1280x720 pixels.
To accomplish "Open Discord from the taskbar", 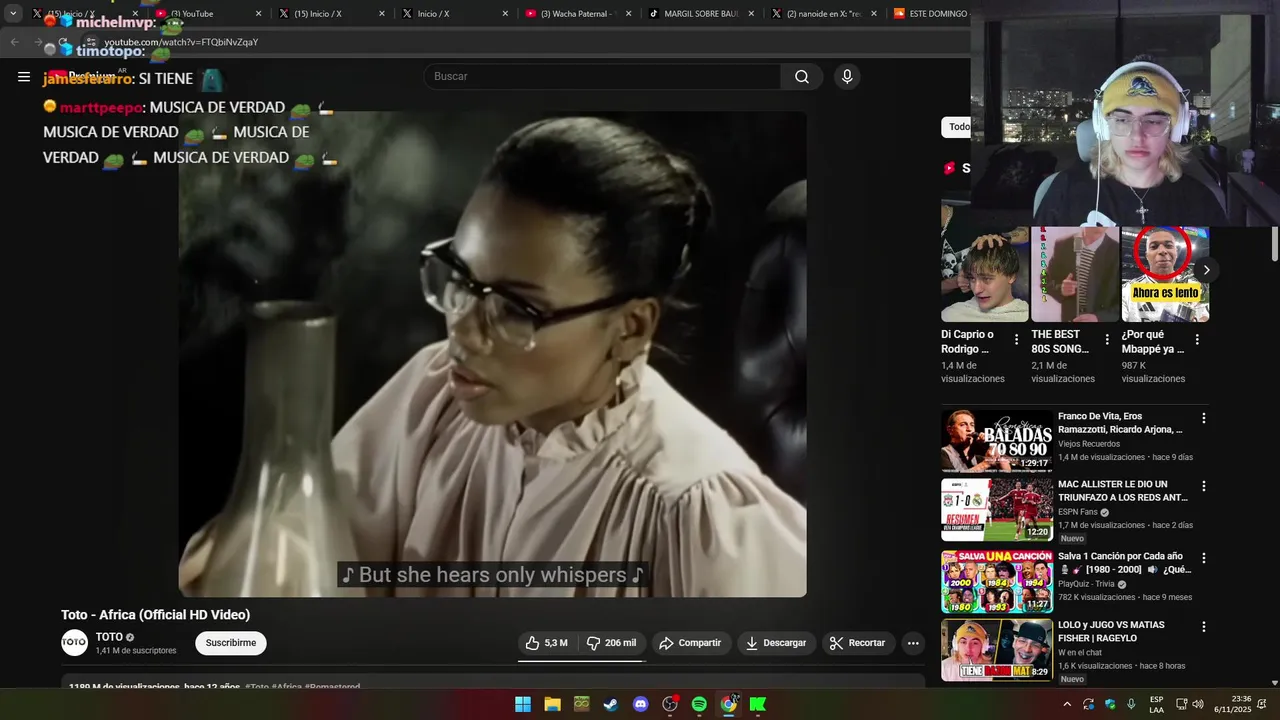I will (x=641, y=704).
